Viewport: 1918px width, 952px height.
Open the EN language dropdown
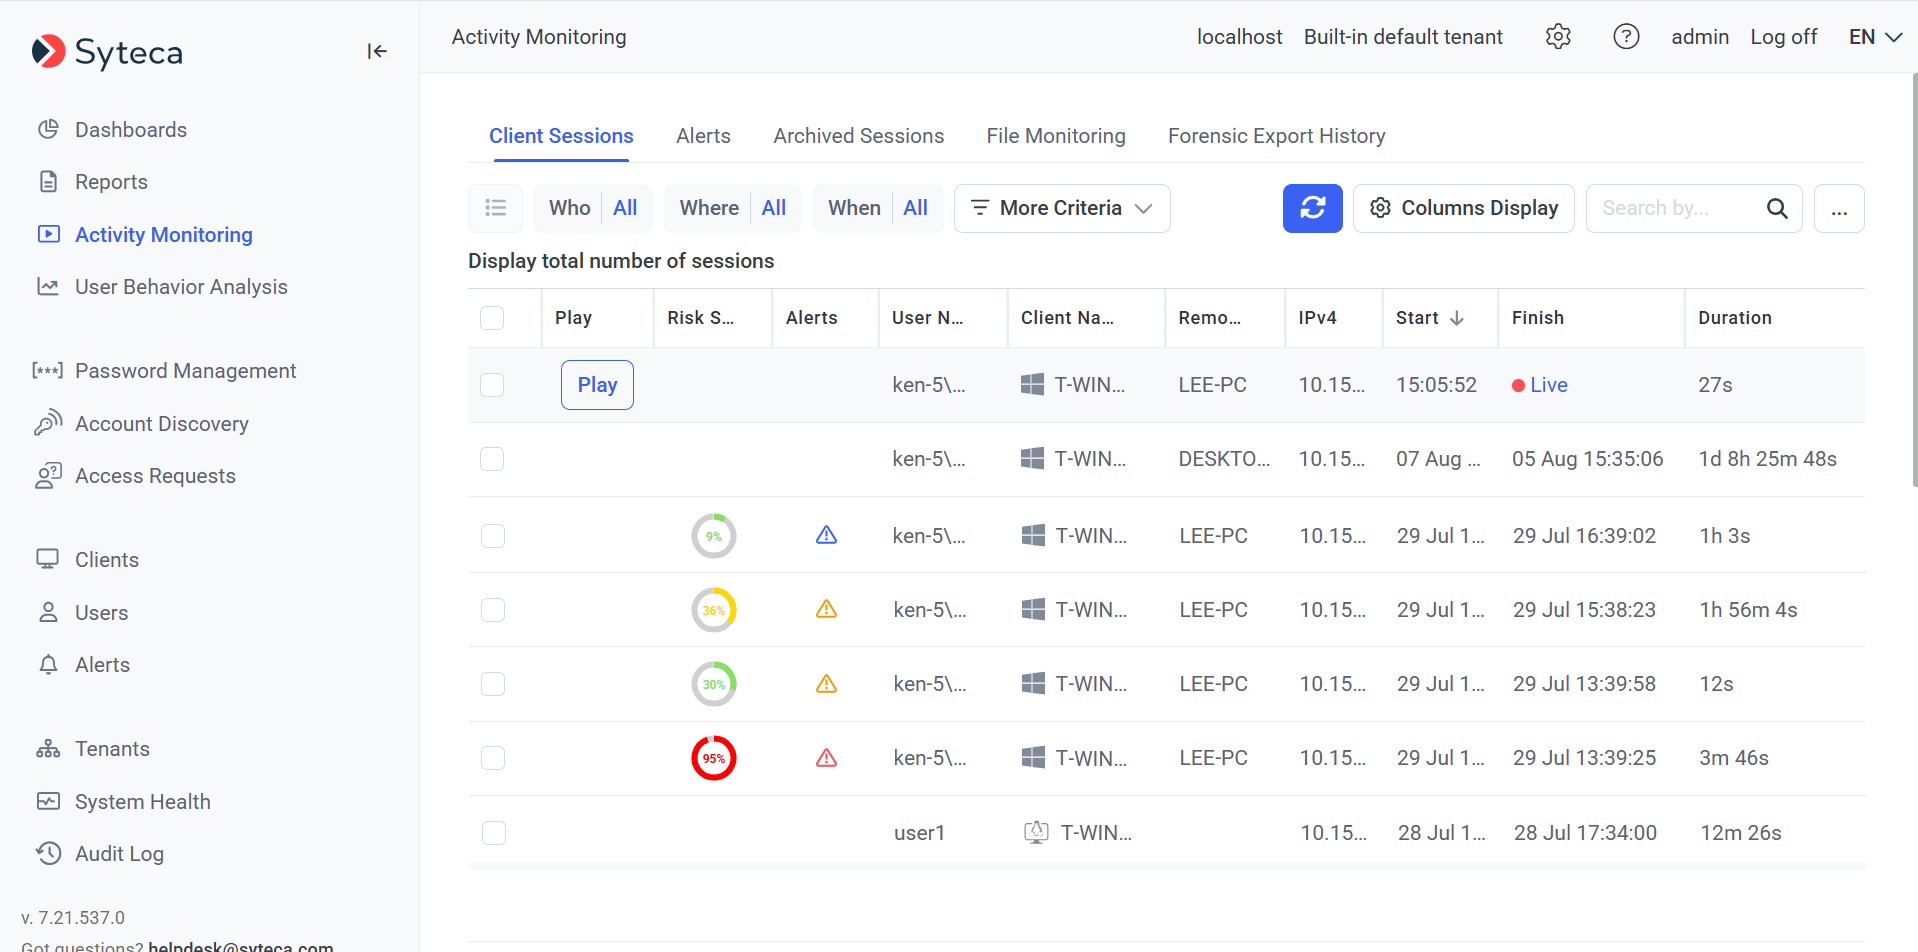coord(1875,37)
